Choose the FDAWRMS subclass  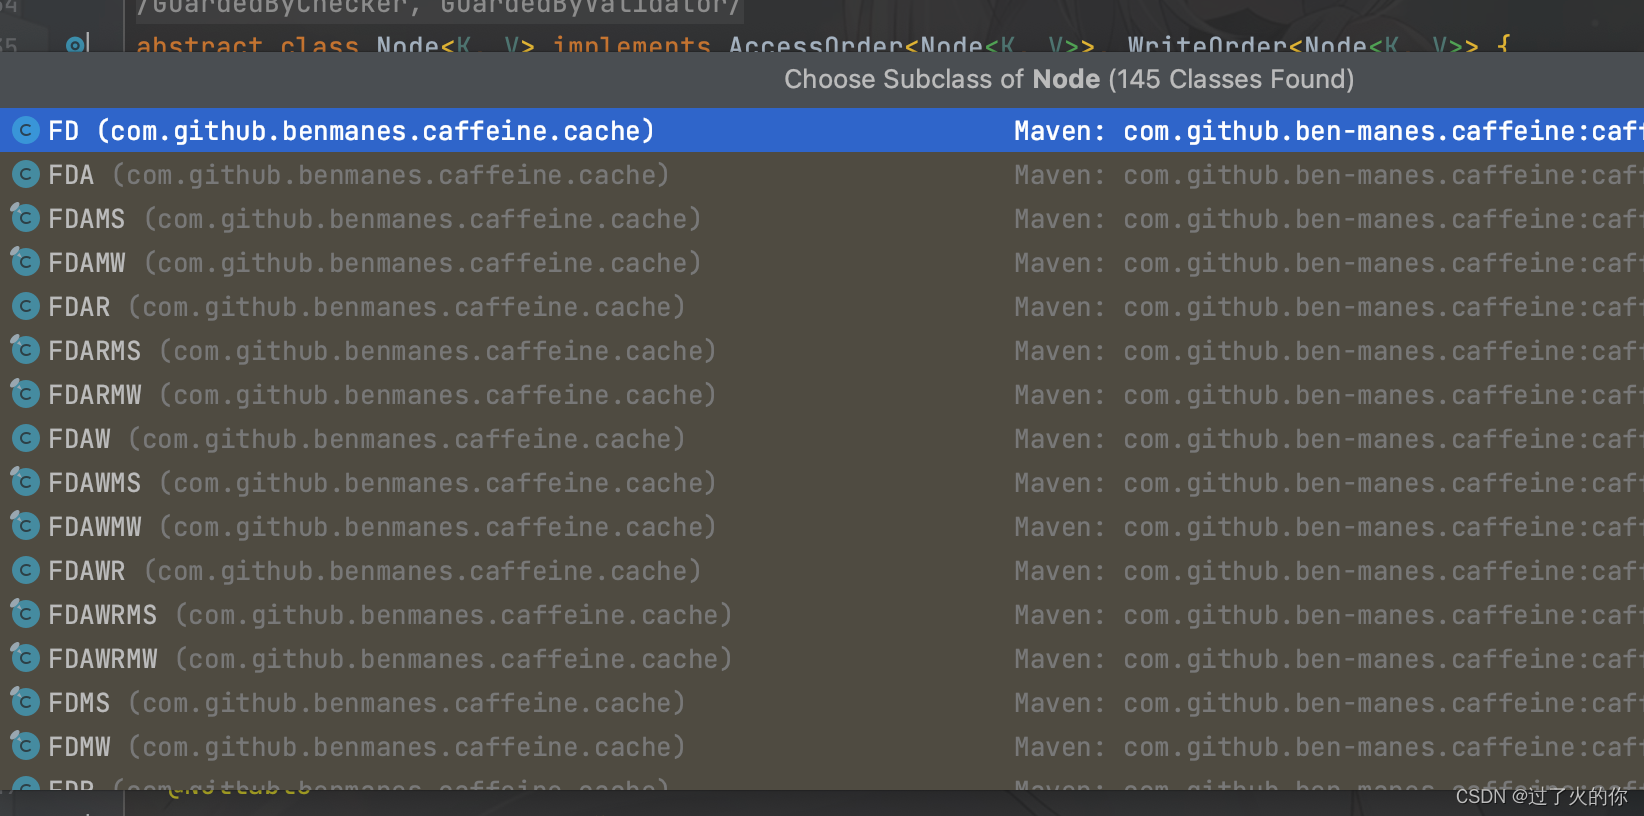click(822, 614)
